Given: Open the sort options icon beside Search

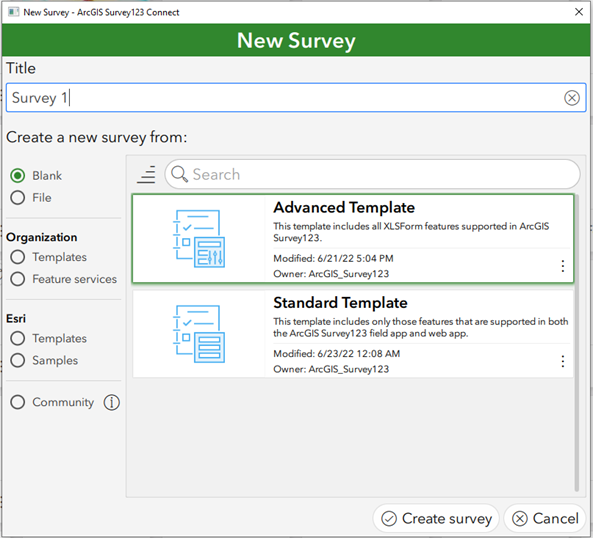Looking at the screenshot, I should coord(146,174).
